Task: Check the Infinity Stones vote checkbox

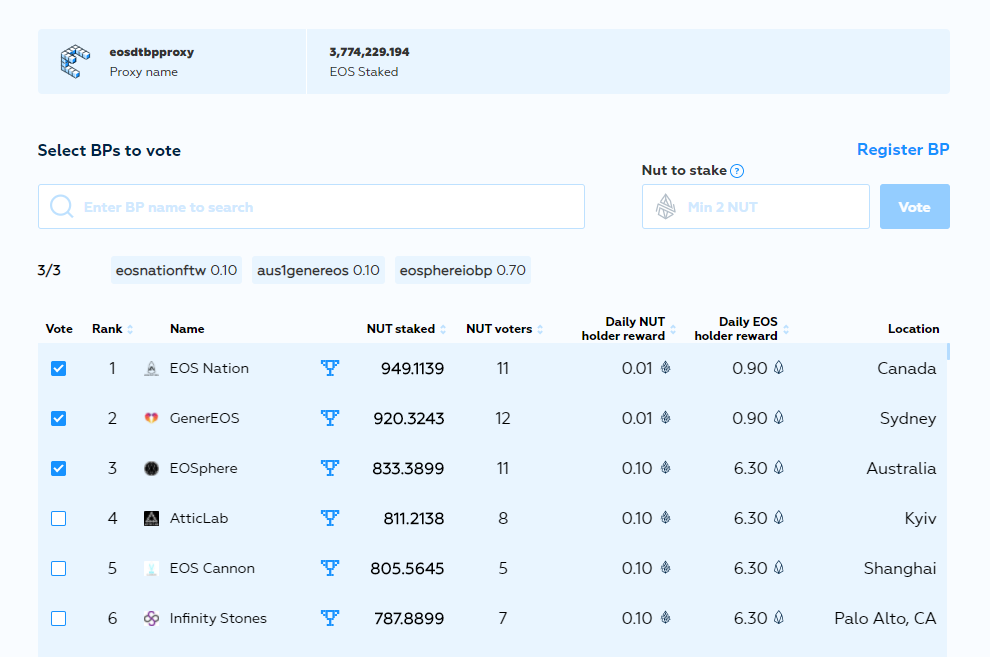Action: coord(58,619)
